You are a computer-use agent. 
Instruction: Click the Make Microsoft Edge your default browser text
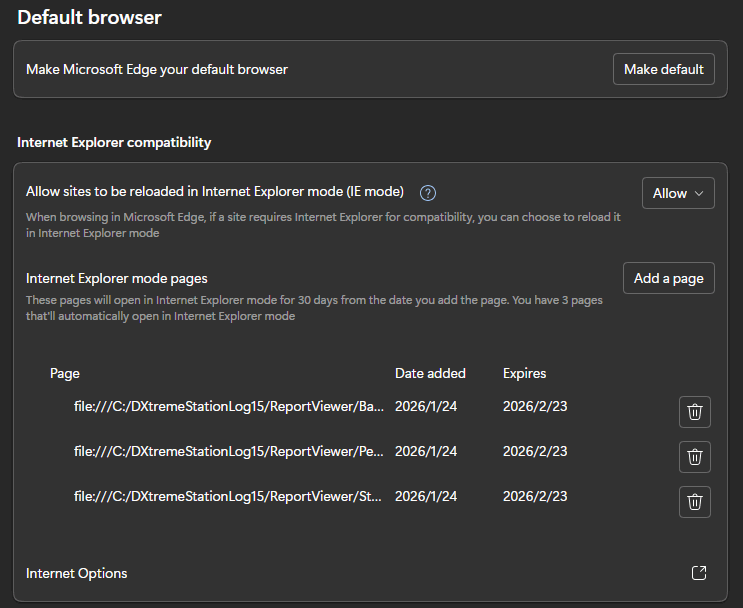157,69
